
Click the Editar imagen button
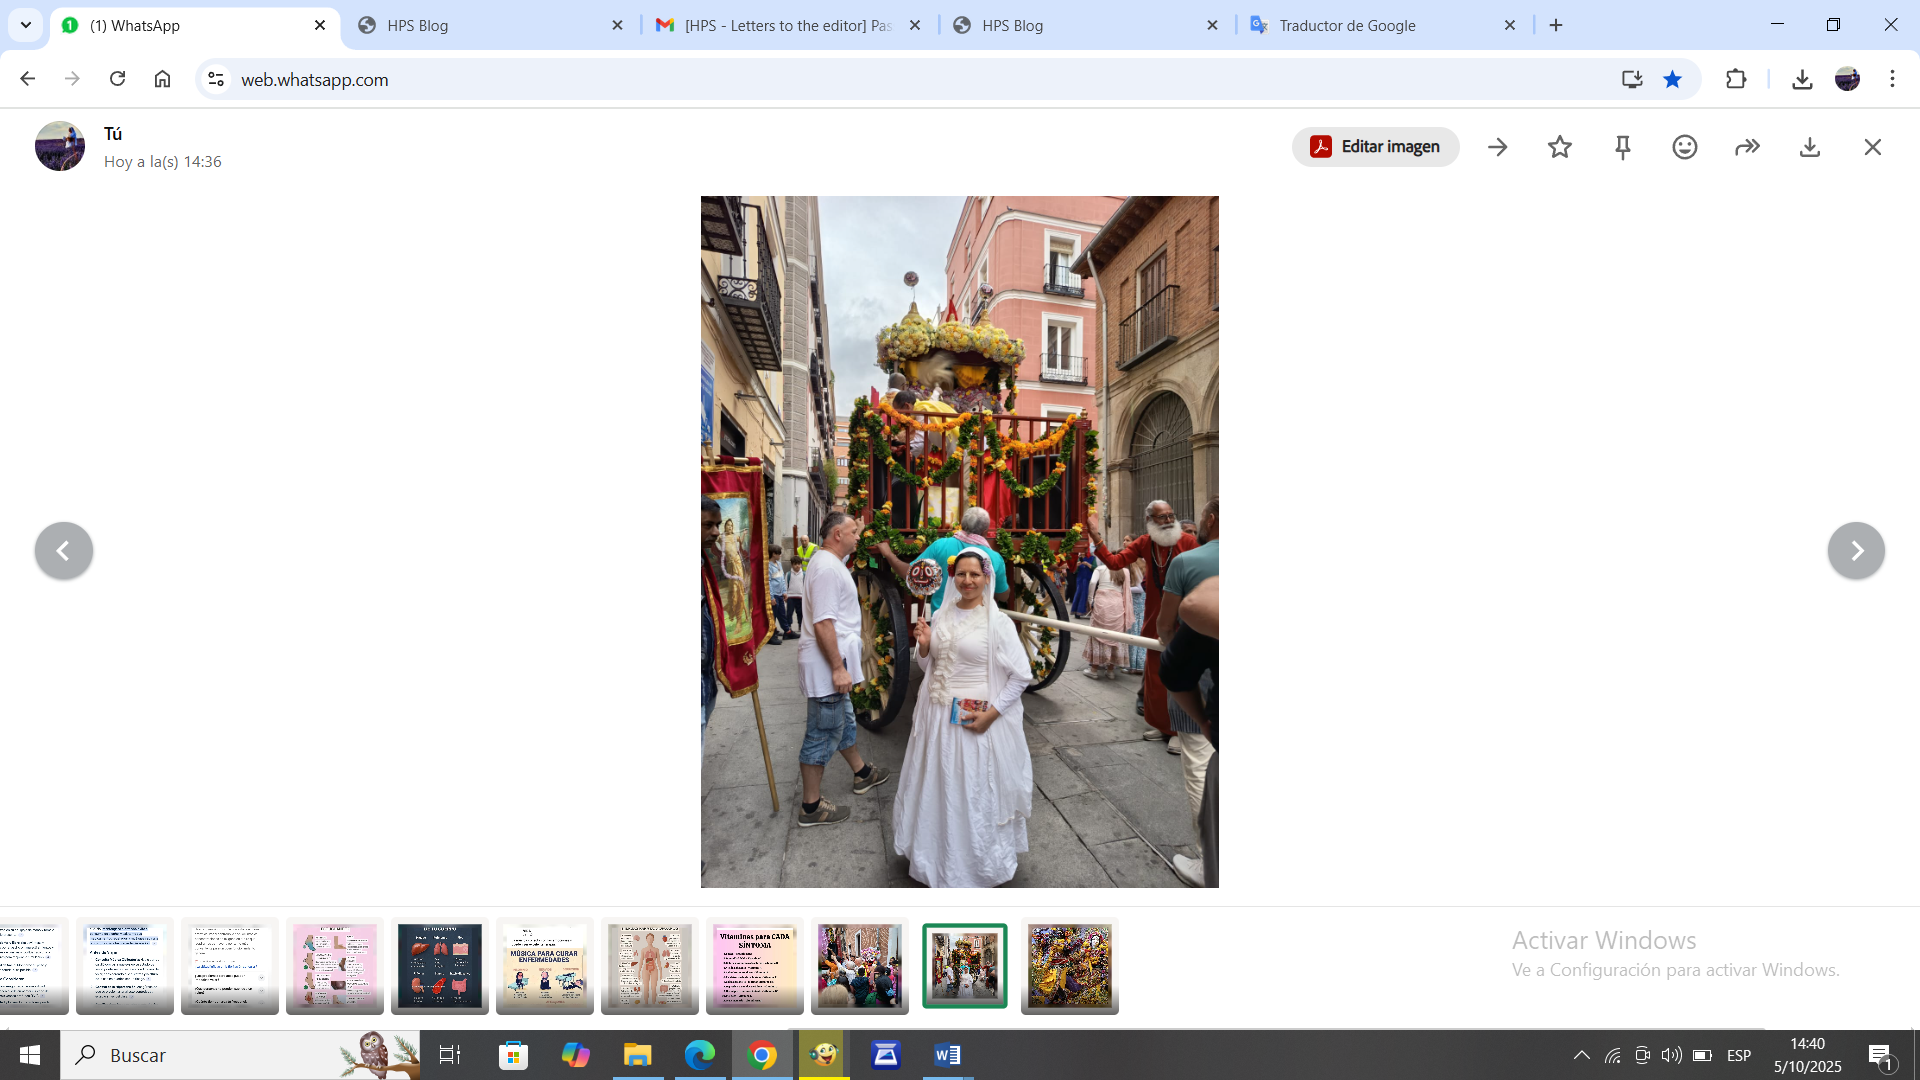1375,147
